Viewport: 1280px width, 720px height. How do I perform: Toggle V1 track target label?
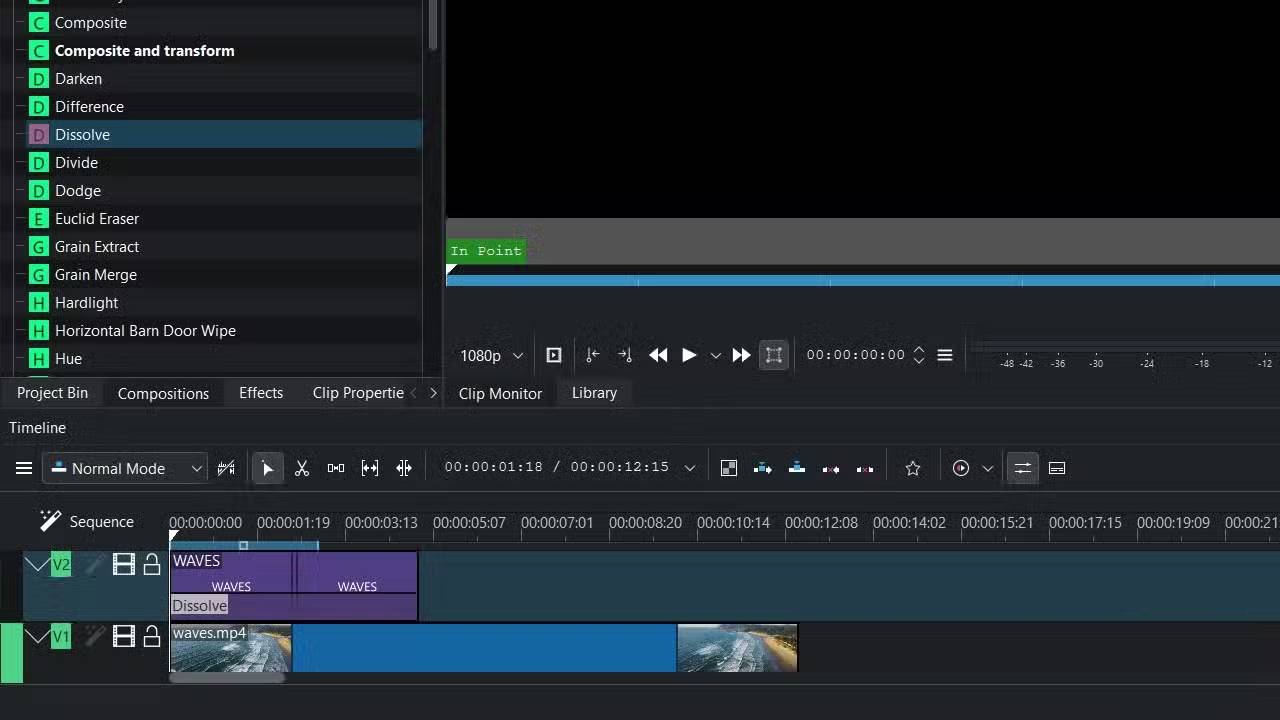[61, 636]
